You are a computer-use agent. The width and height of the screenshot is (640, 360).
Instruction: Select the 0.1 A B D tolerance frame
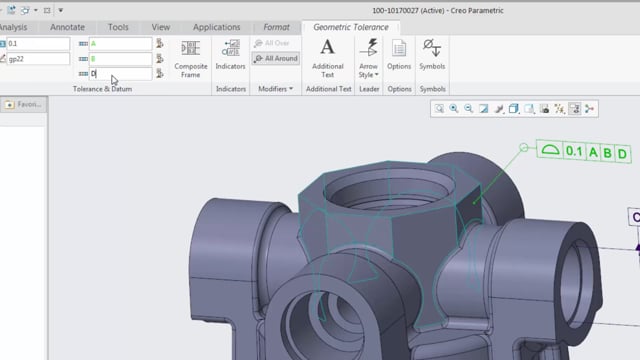coord(584,152)
